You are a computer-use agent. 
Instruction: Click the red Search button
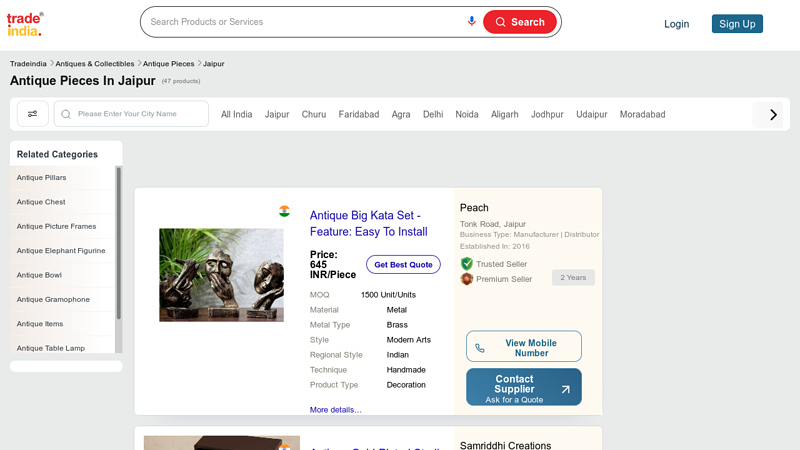click(519, 22)
